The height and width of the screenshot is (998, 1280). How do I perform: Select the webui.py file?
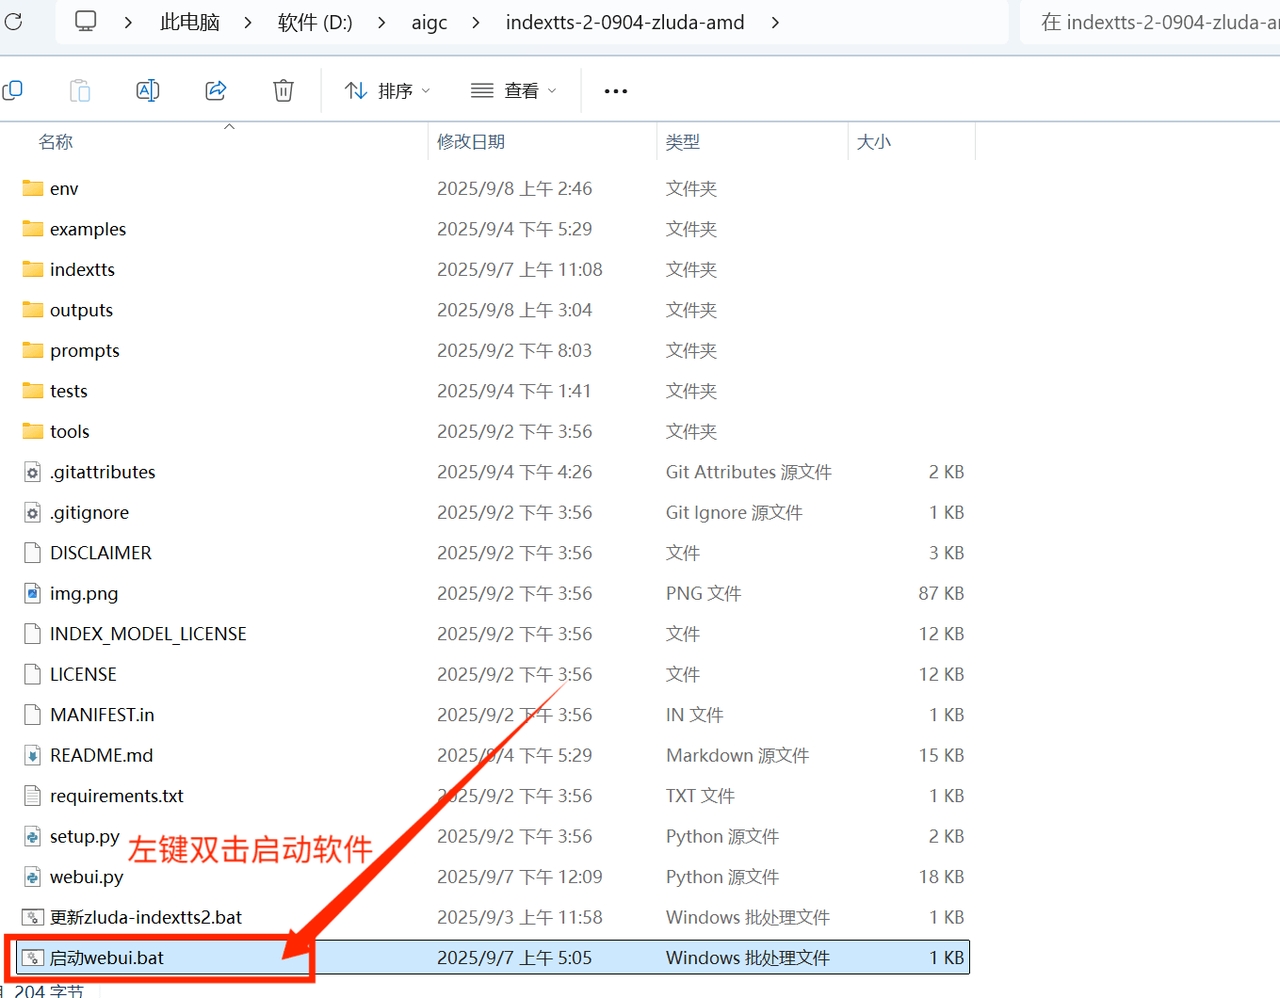pyautogui.click(x=87, y=877)
